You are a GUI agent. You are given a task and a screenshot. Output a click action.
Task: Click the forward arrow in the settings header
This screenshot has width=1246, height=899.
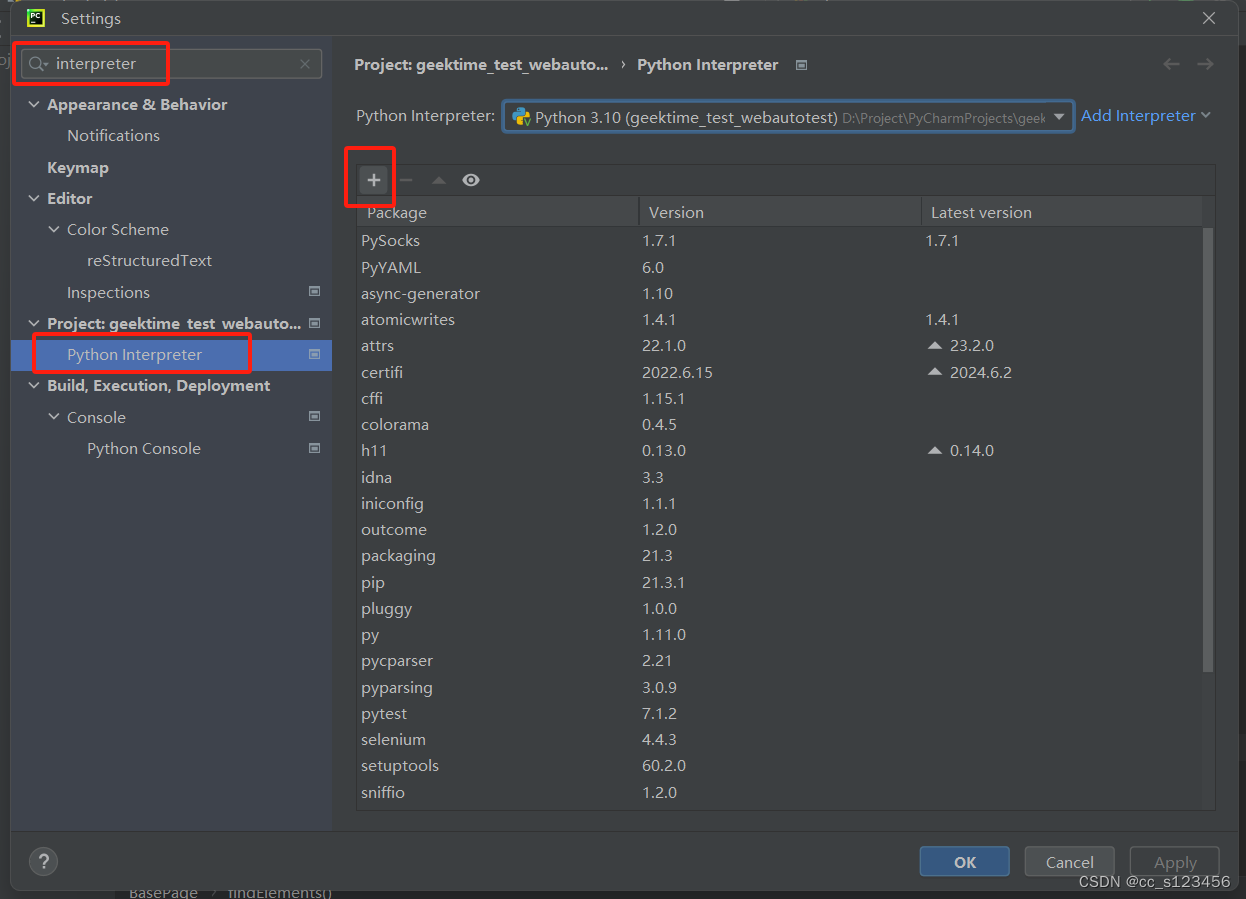1205,64
